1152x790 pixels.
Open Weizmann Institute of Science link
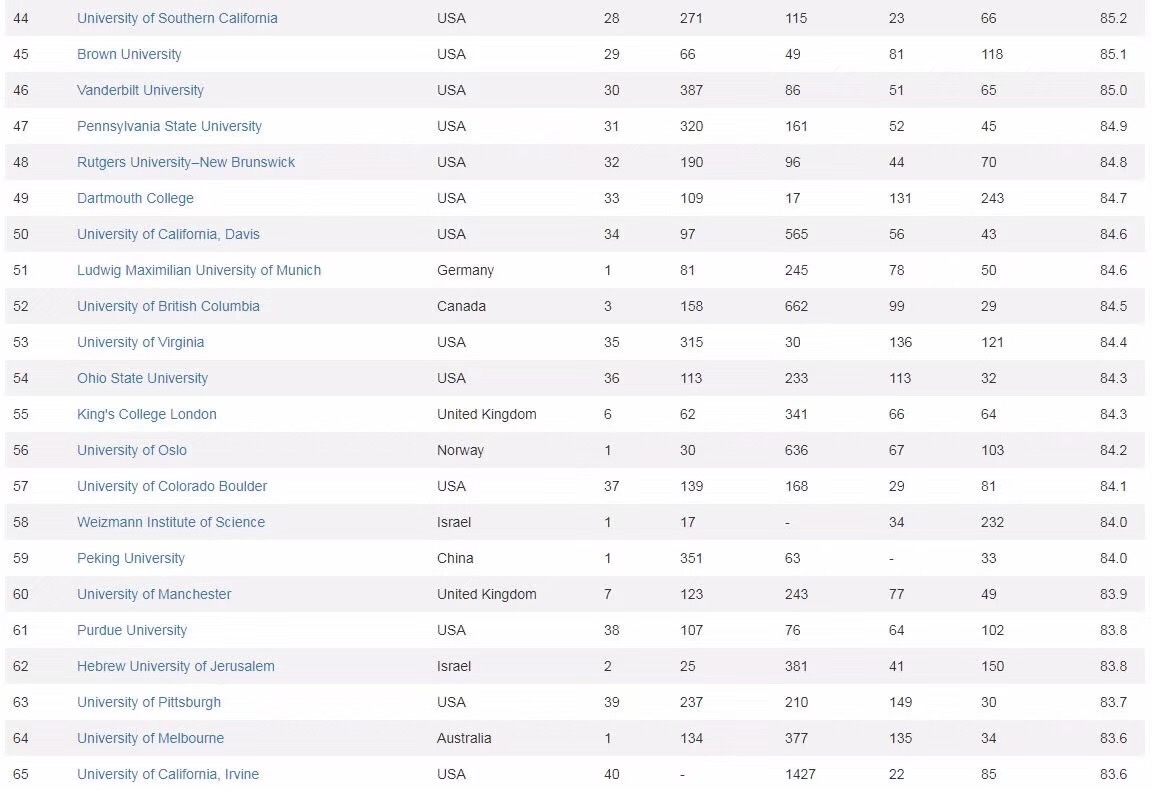click(x=171, y=522)
